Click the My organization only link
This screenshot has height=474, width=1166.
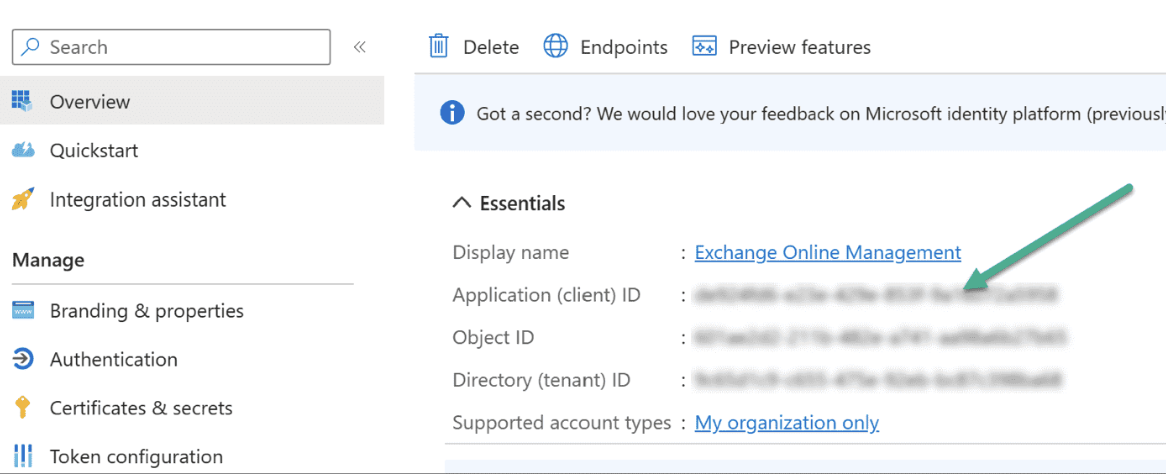tap(786, 423)
